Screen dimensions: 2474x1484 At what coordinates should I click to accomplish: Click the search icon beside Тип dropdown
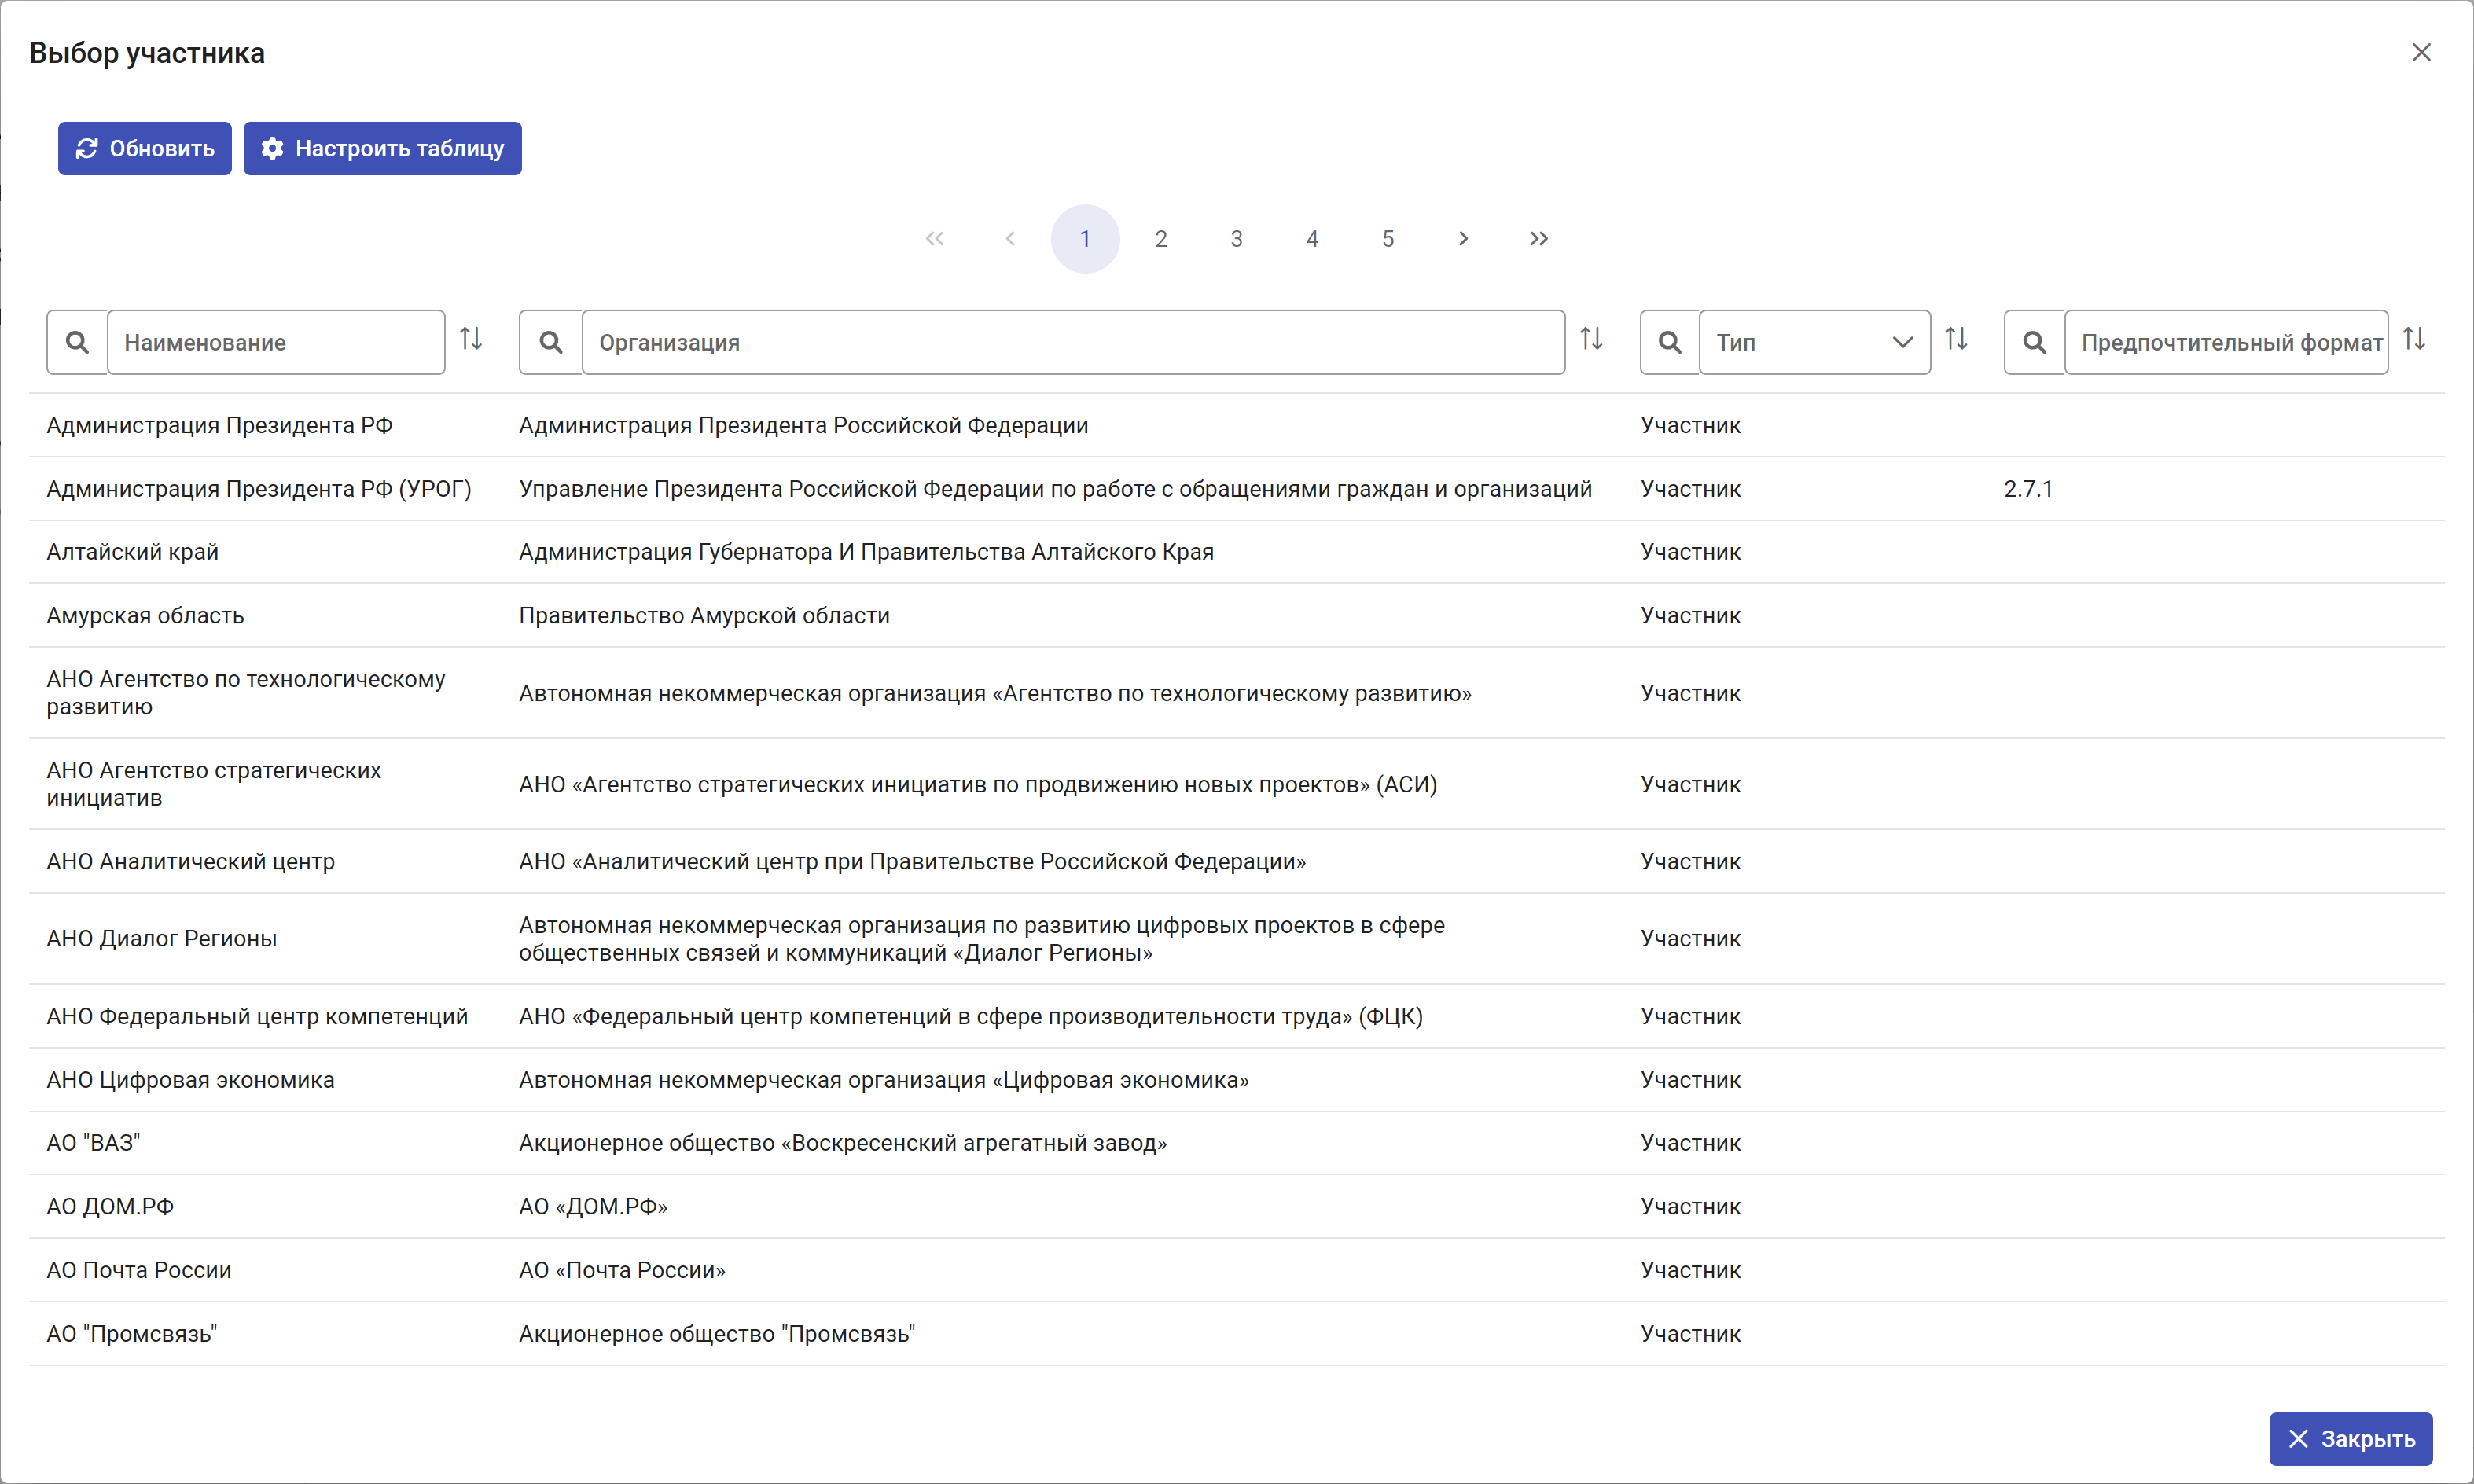coord(1670,342)
